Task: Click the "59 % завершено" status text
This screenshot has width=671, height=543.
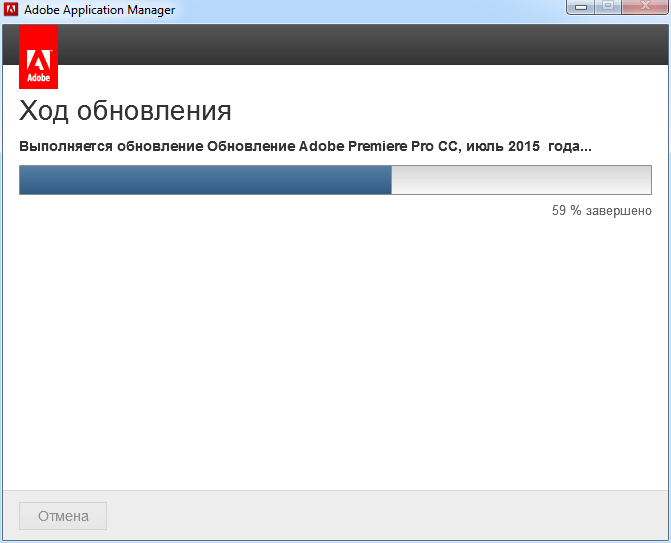Action: 602,211
